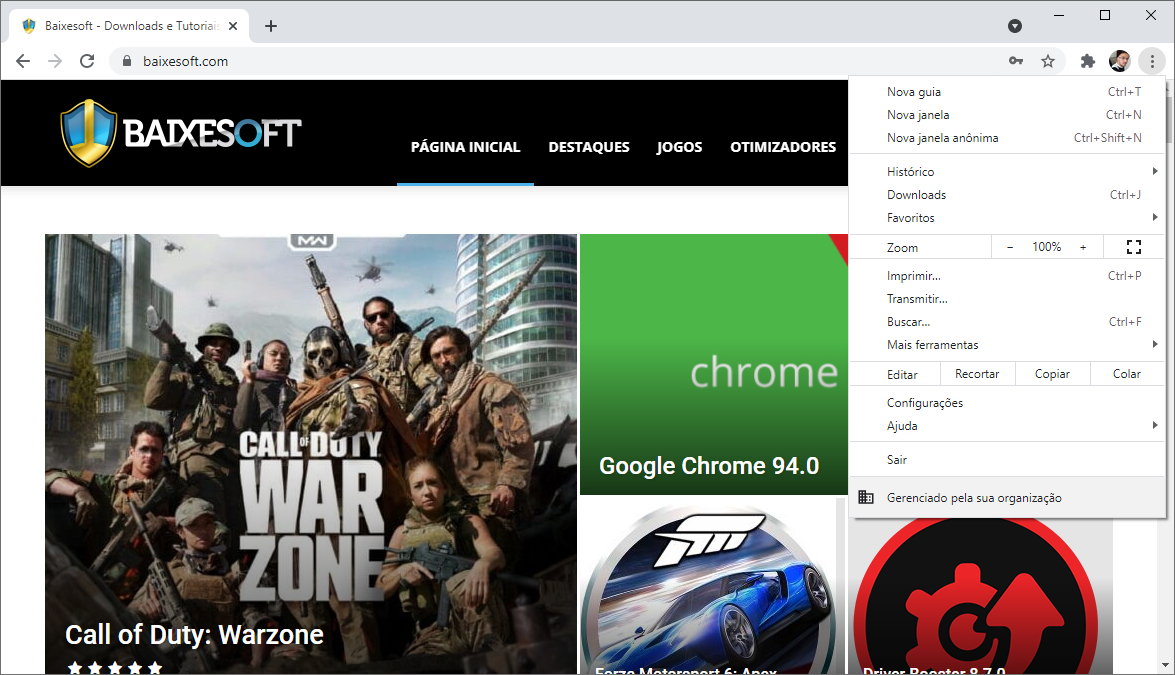Go to the JOGOS navigation link
The width and height of the screenshot is (1175, 675).
[x=679, y=147]
